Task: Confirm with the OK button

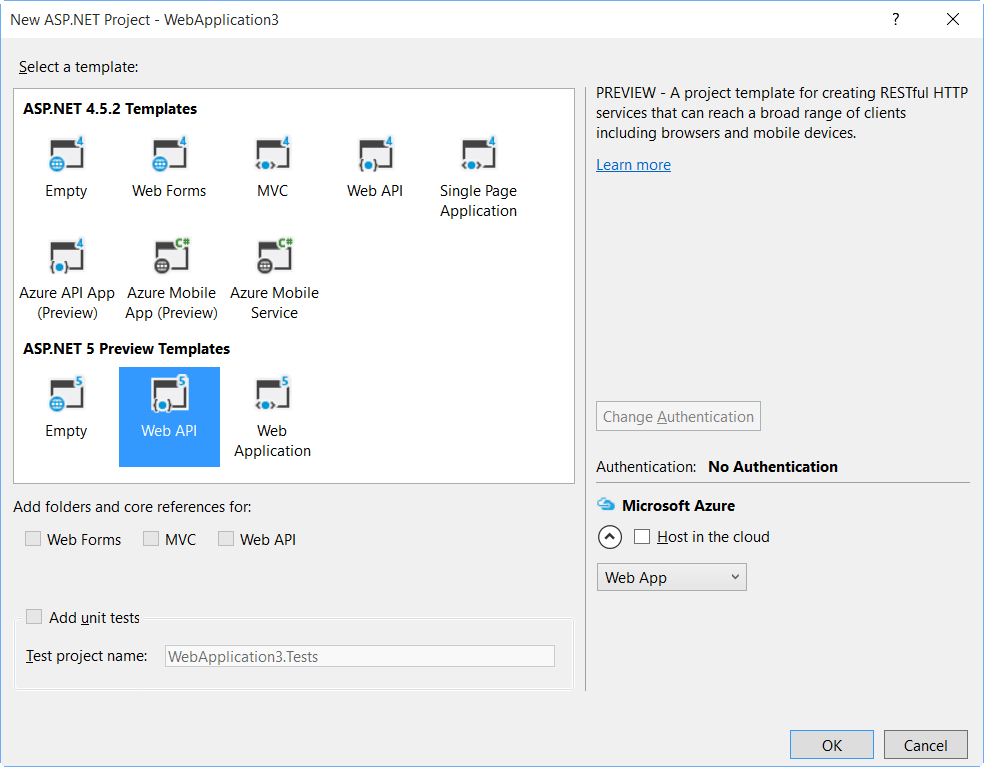Action: (x=832, y=745)
